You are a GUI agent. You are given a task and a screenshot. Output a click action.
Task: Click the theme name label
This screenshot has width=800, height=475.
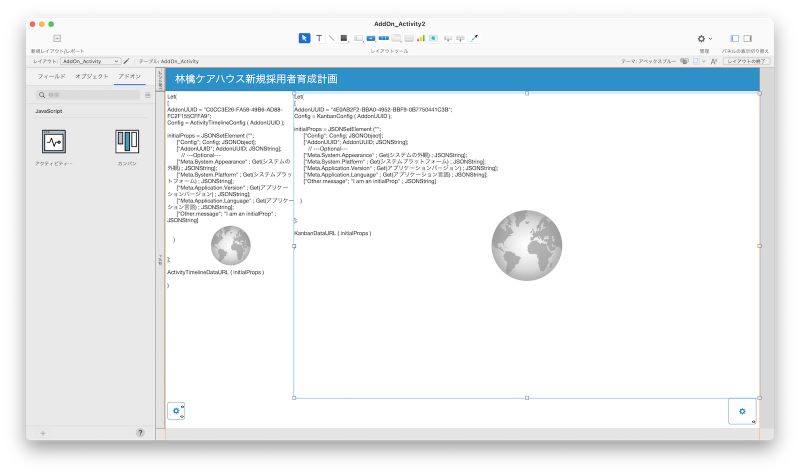click(x=648, y=61)
